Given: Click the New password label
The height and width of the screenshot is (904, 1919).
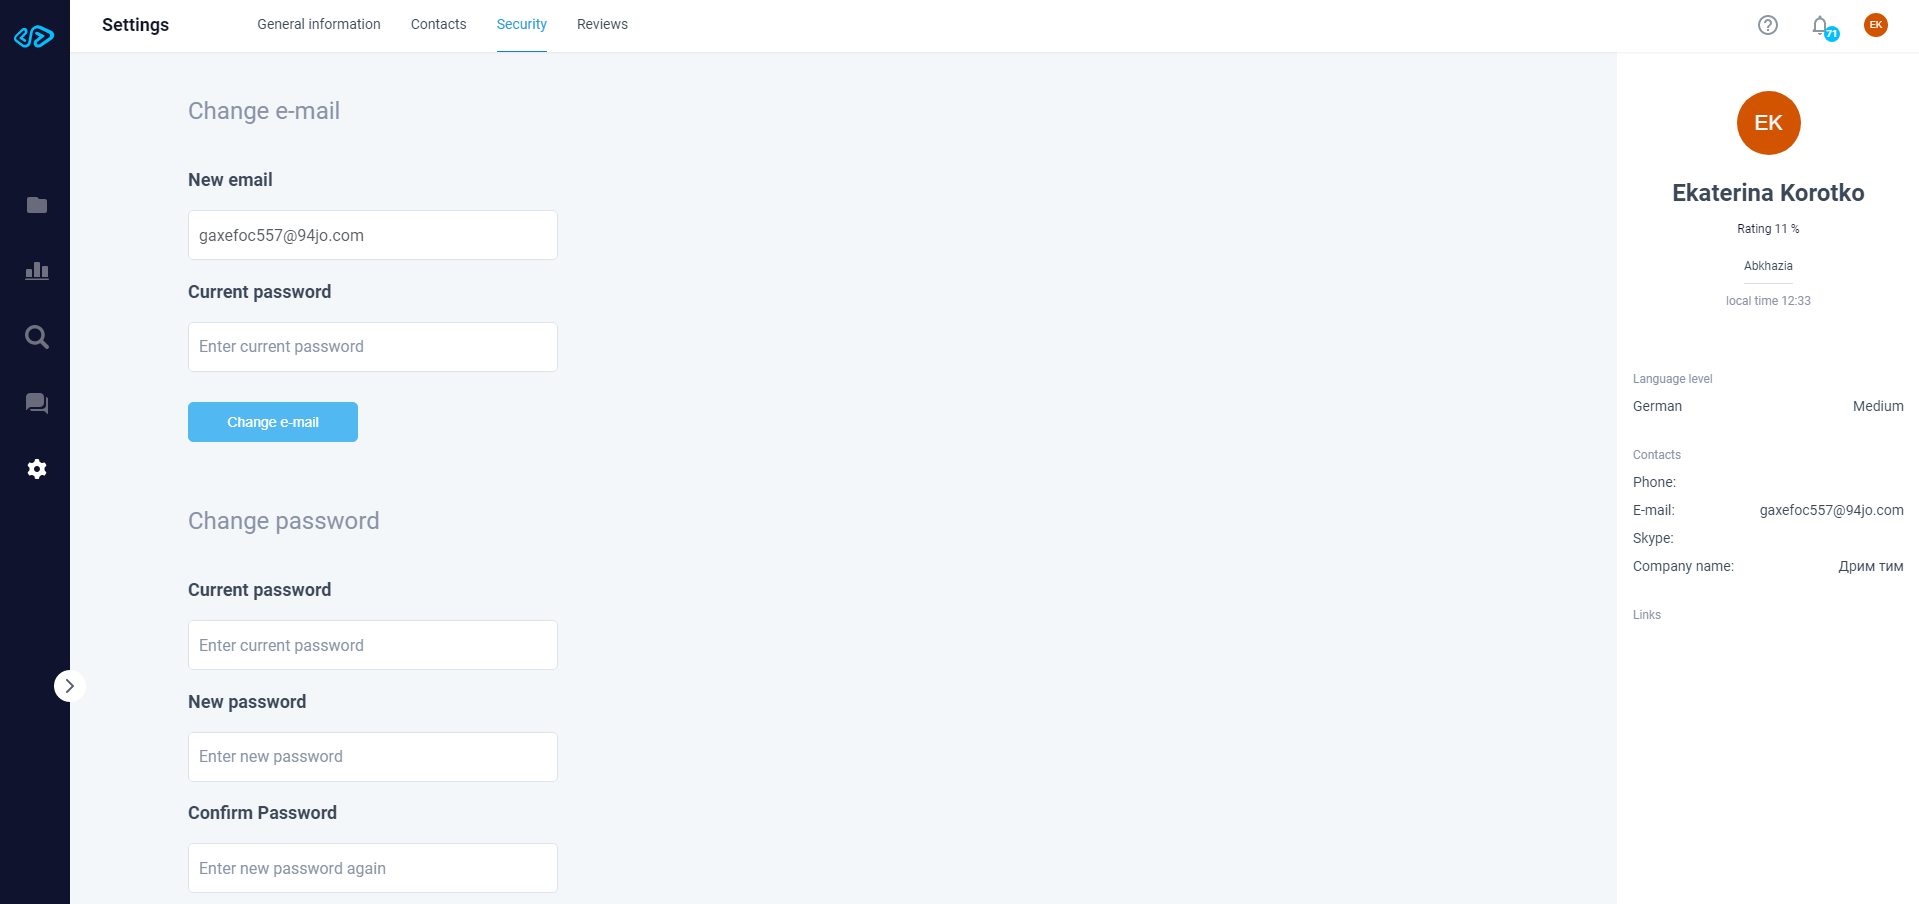Looking at the screenshot, I should (x=247, y=702).
